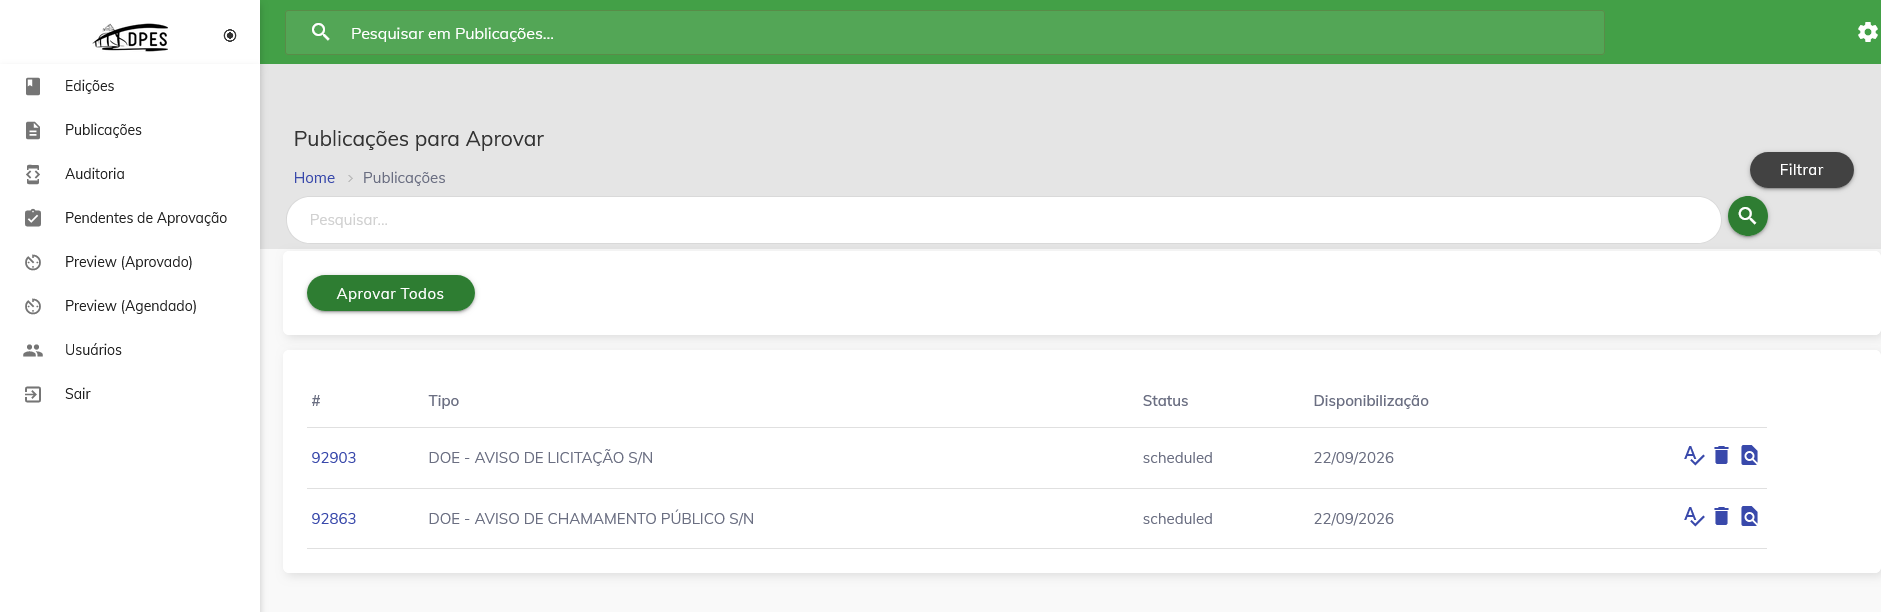The width and height of the screenshot is (1881, 612).
Task: Delete publication 92863 using trash icon
Action: tap(1721, 517)
